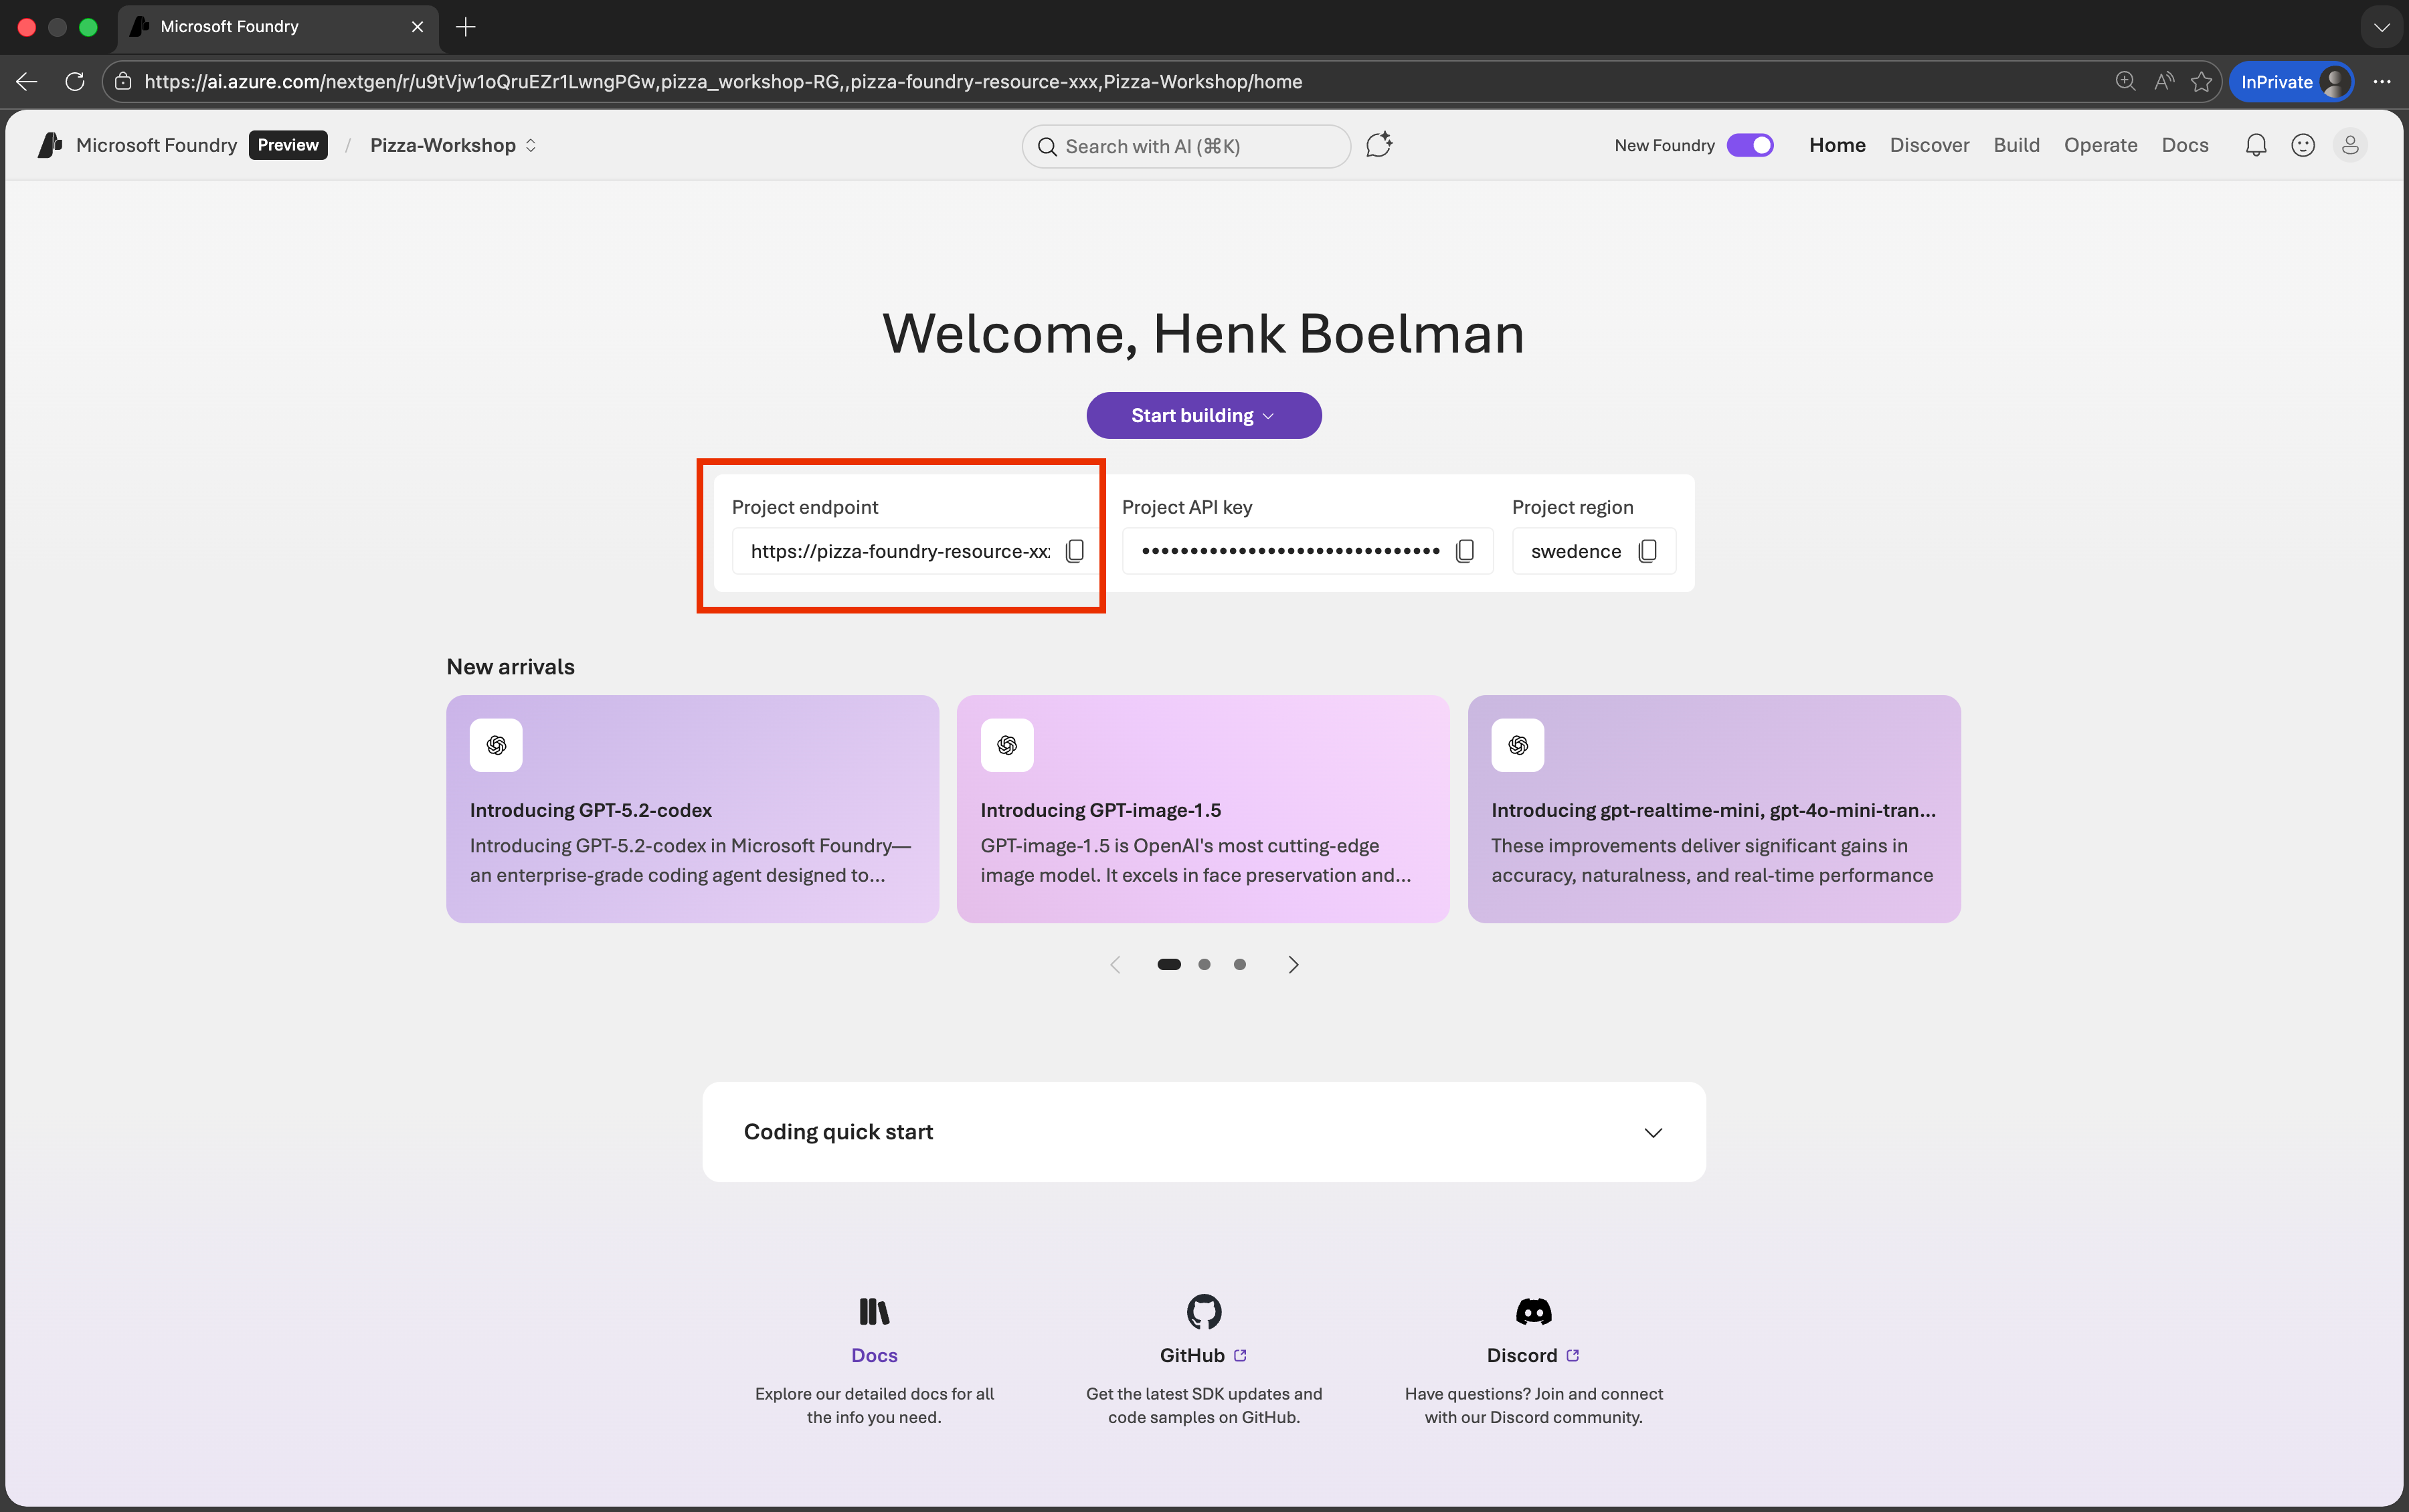
Task: Jump to second carousel page dot
Action: [x=1204, y=964]
